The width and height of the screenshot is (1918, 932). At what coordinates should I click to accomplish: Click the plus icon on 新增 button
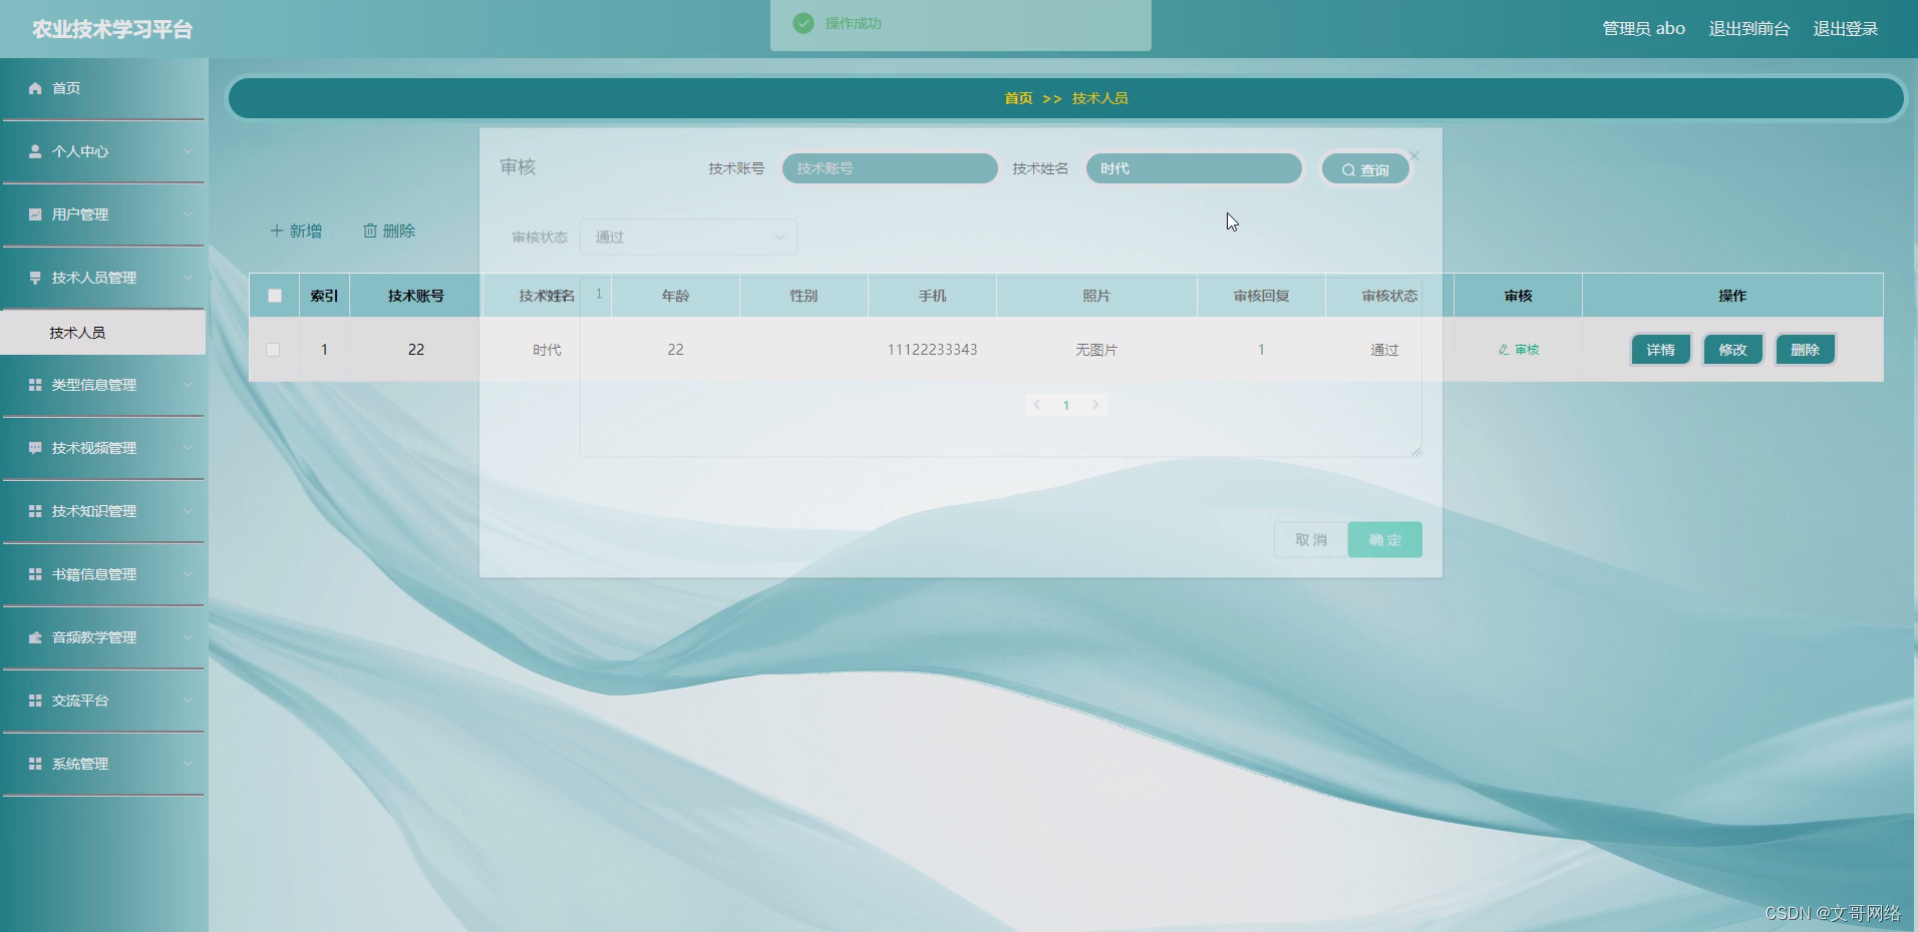[x=276, y=230]
